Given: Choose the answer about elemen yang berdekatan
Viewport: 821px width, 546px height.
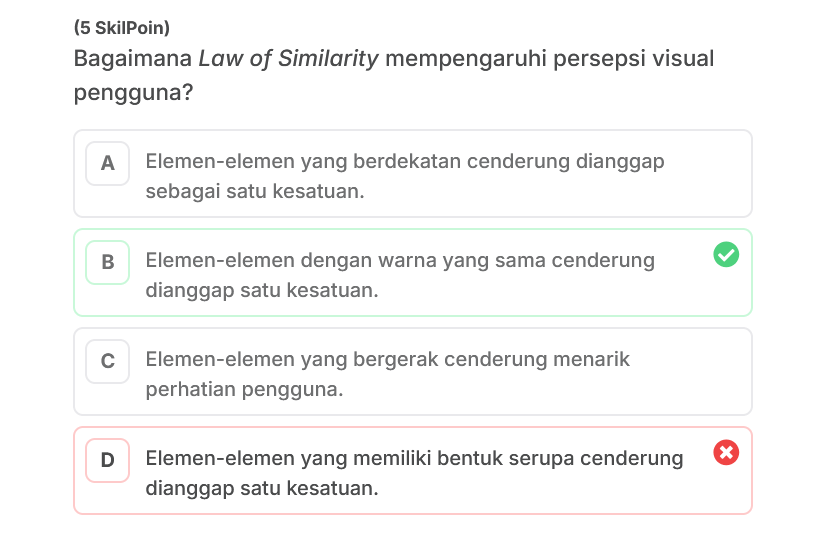Looking at the screenshot, I should click(x=413, y=173).
